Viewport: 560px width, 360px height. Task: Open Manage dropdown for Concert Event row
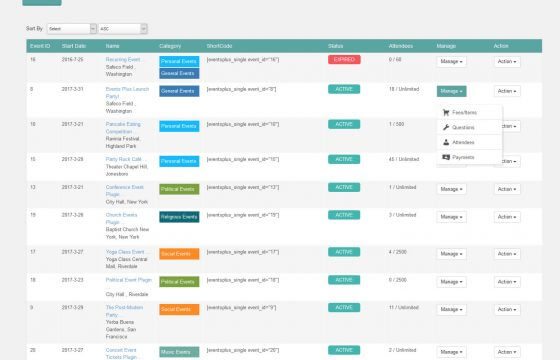451,352
